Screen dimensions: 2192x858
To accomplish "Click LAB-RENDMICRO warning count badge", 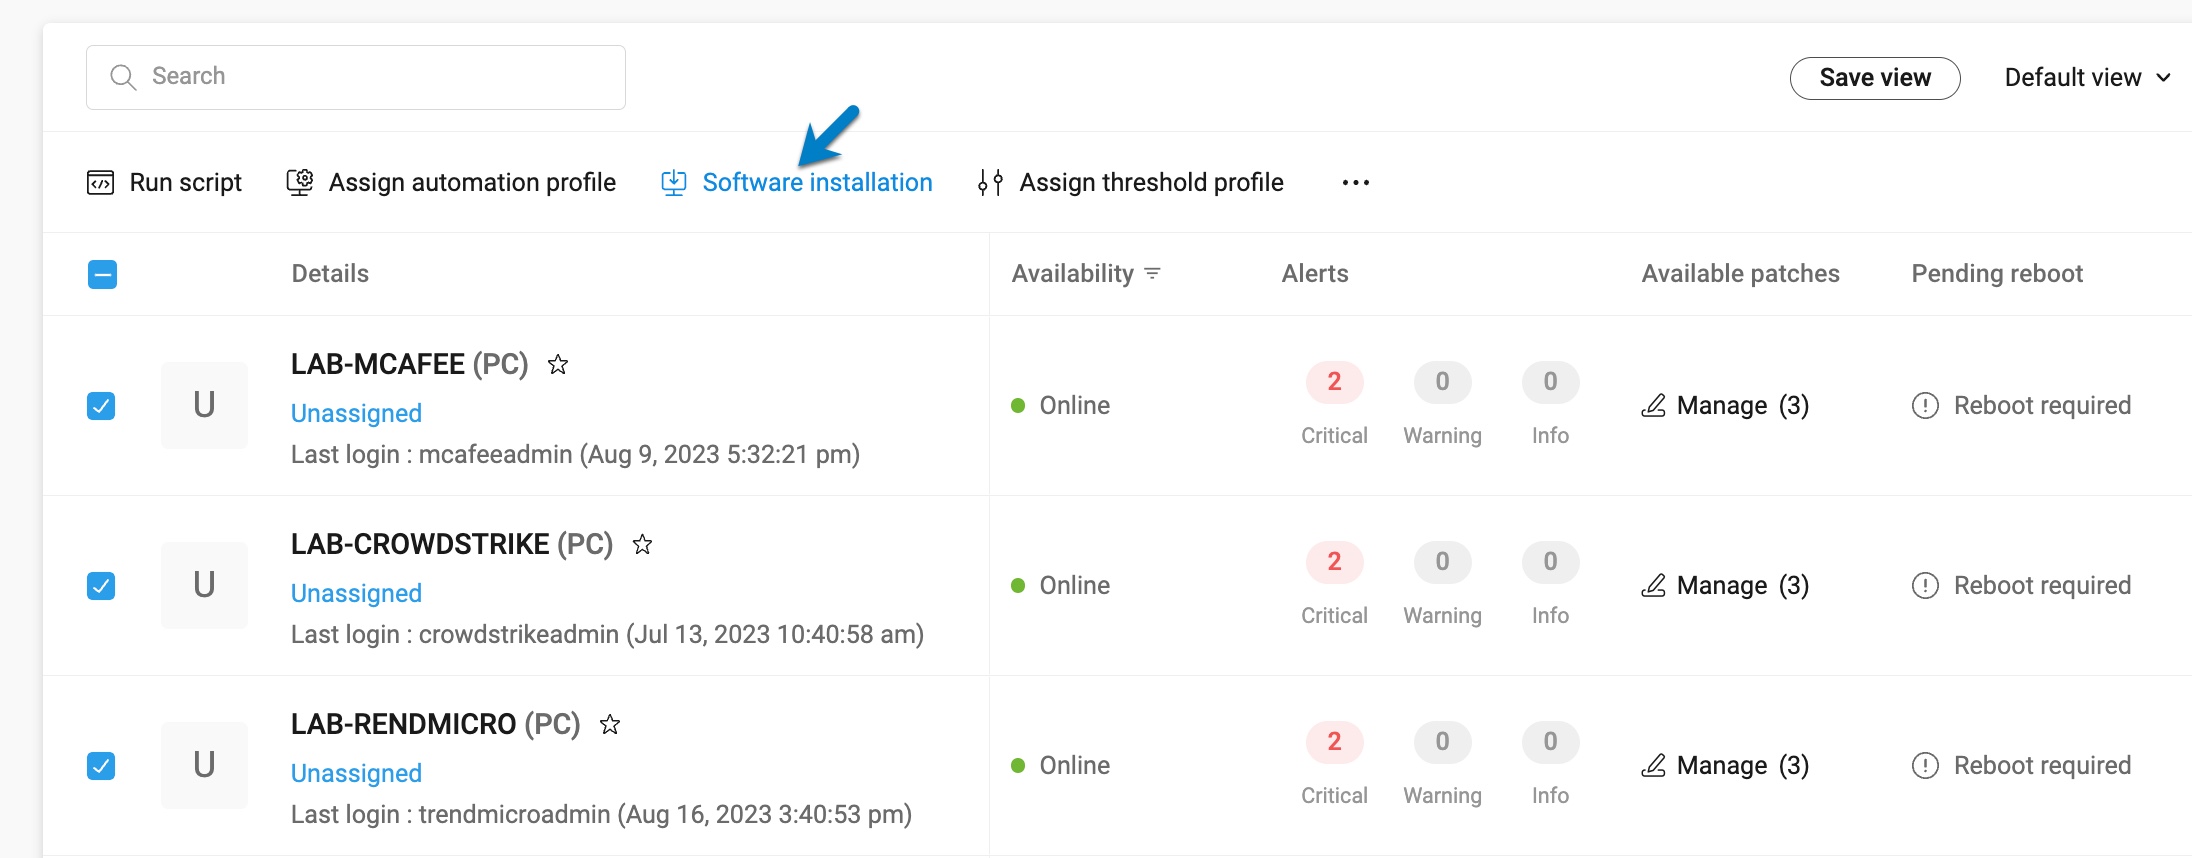I will click(1442, 742).
